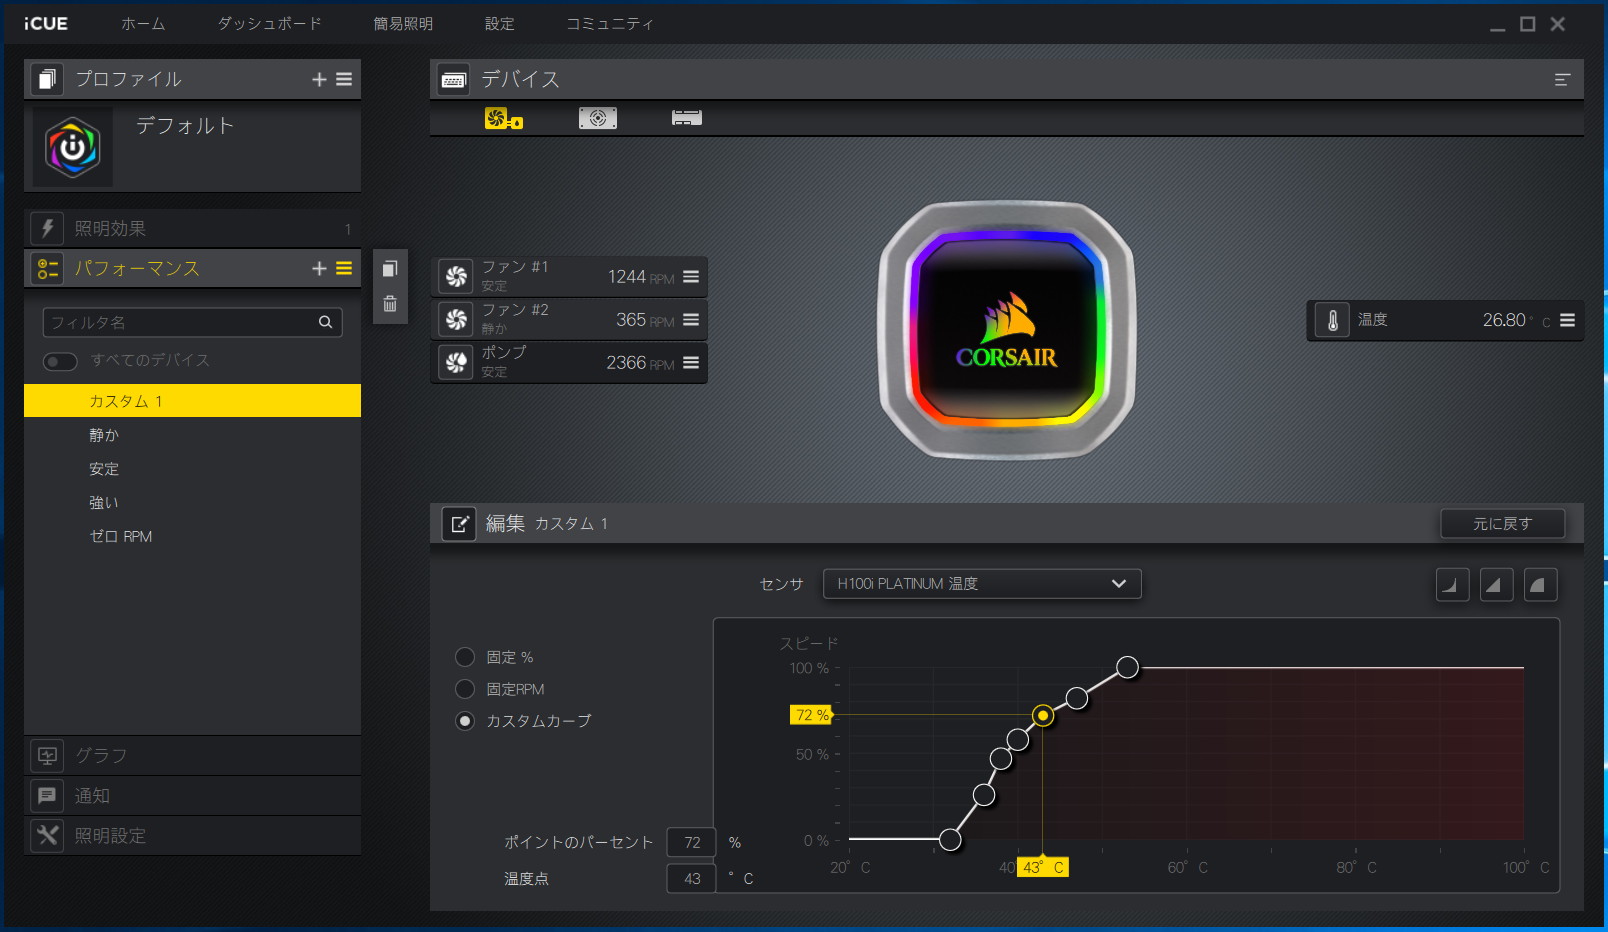Click the search magnifier in the filter box
The width and height of the screenshot is (1608, 932).
point(325,322)
